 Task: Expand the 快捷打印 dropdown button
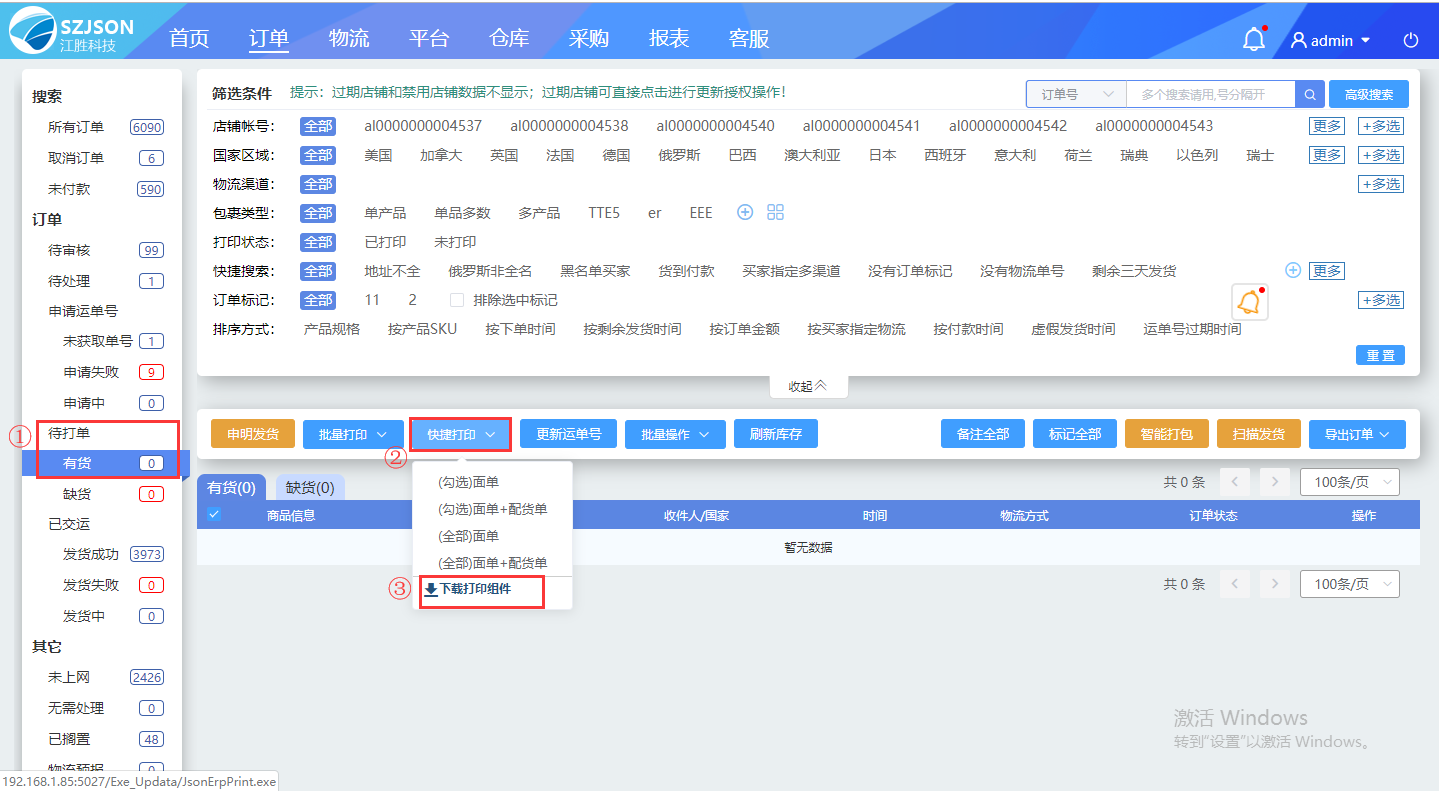[x=461, y=434]
